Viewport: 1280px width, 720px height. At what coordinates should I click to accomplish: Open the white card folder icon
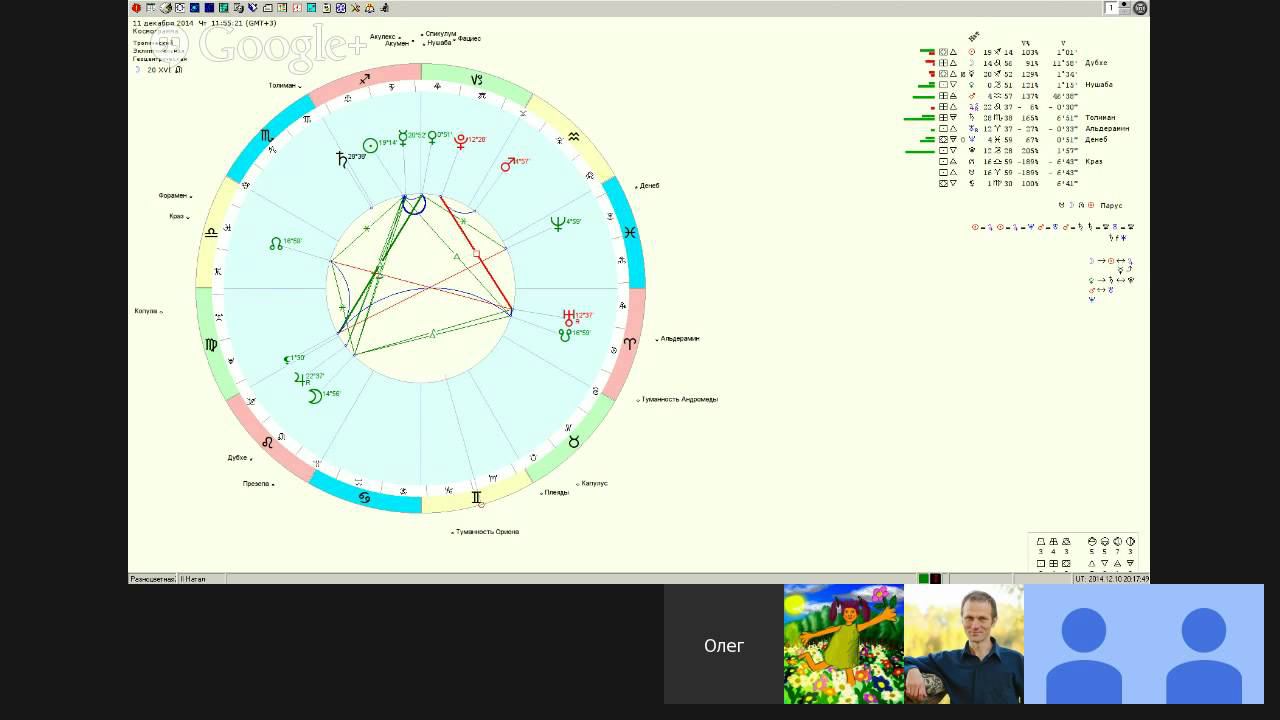[268, 8]
